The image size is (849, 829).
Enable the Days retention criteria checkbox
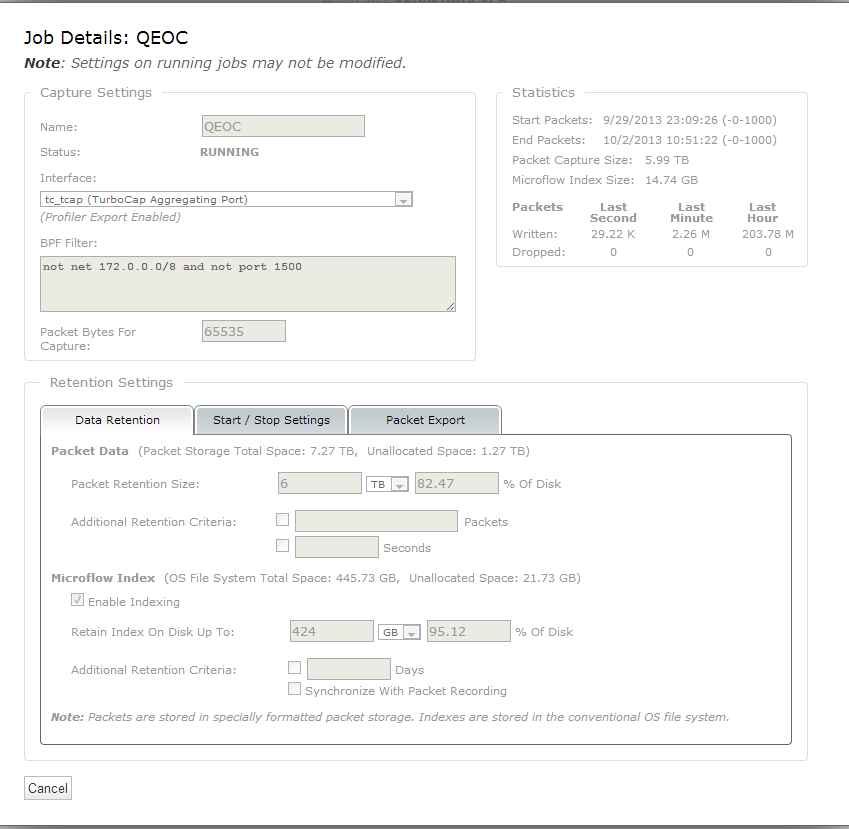point(294,668)
